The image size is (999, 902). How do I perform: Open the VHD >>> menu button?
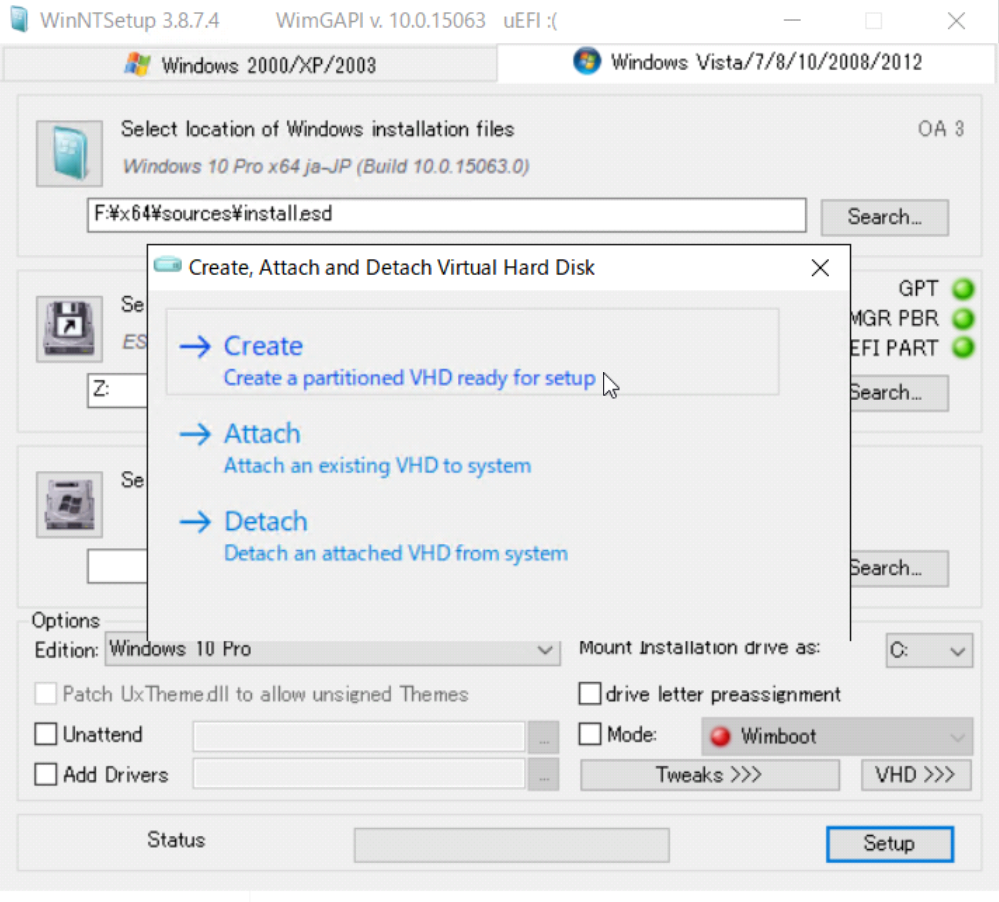coord(916,775)
